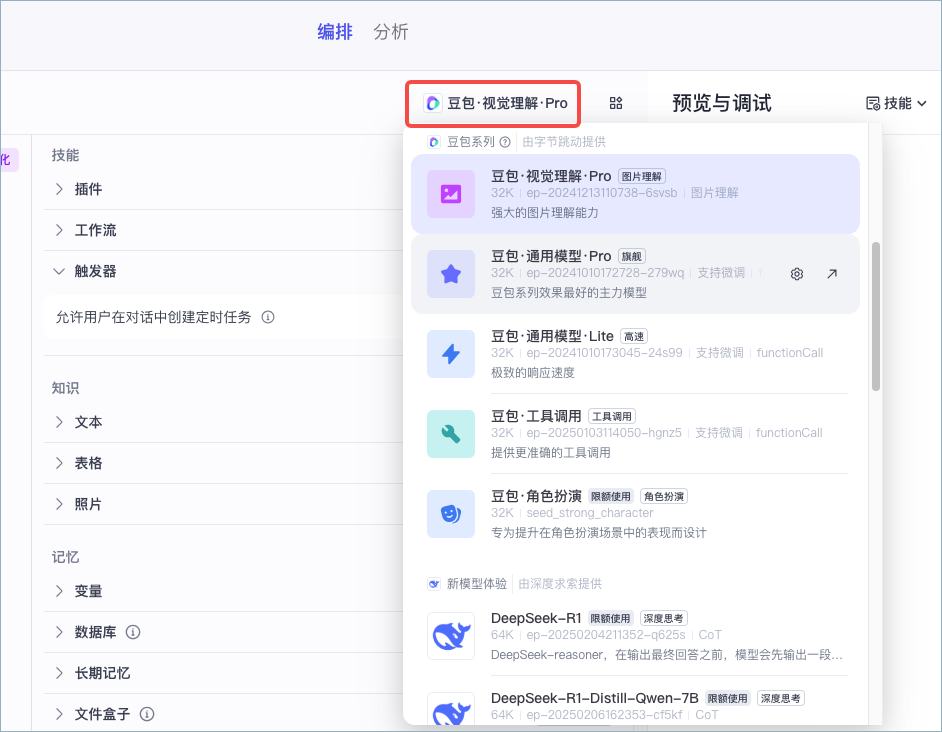Screen dimensions: 942x732
Task: Click the whale logo of DeepSeek-R1-Distill-Qwen-7B
Action: click(x=451, y=710)
